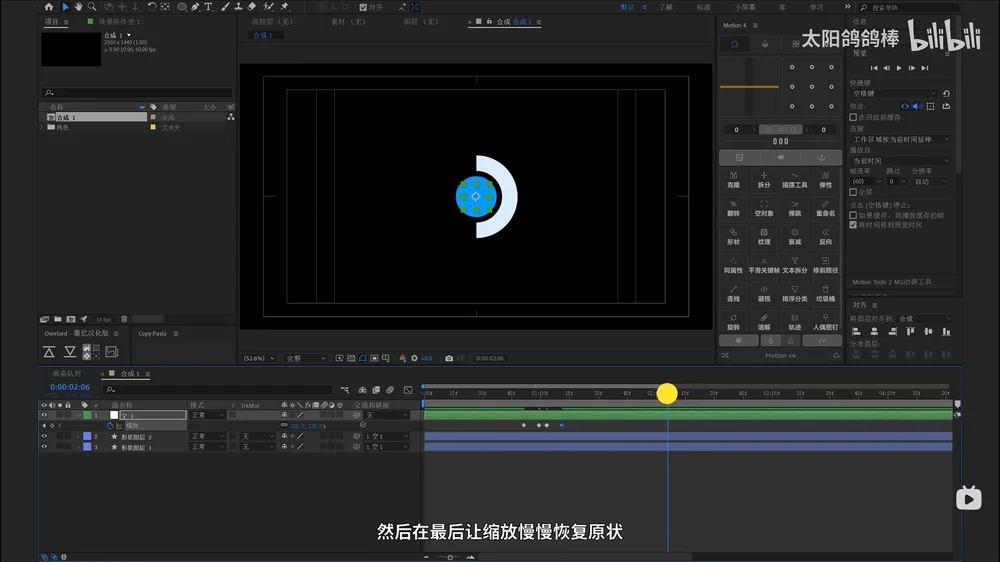Click the current timecode 0:00:02:06
Image resolution: width=1000 pixels, height=562 pixels.
point(70,387)
